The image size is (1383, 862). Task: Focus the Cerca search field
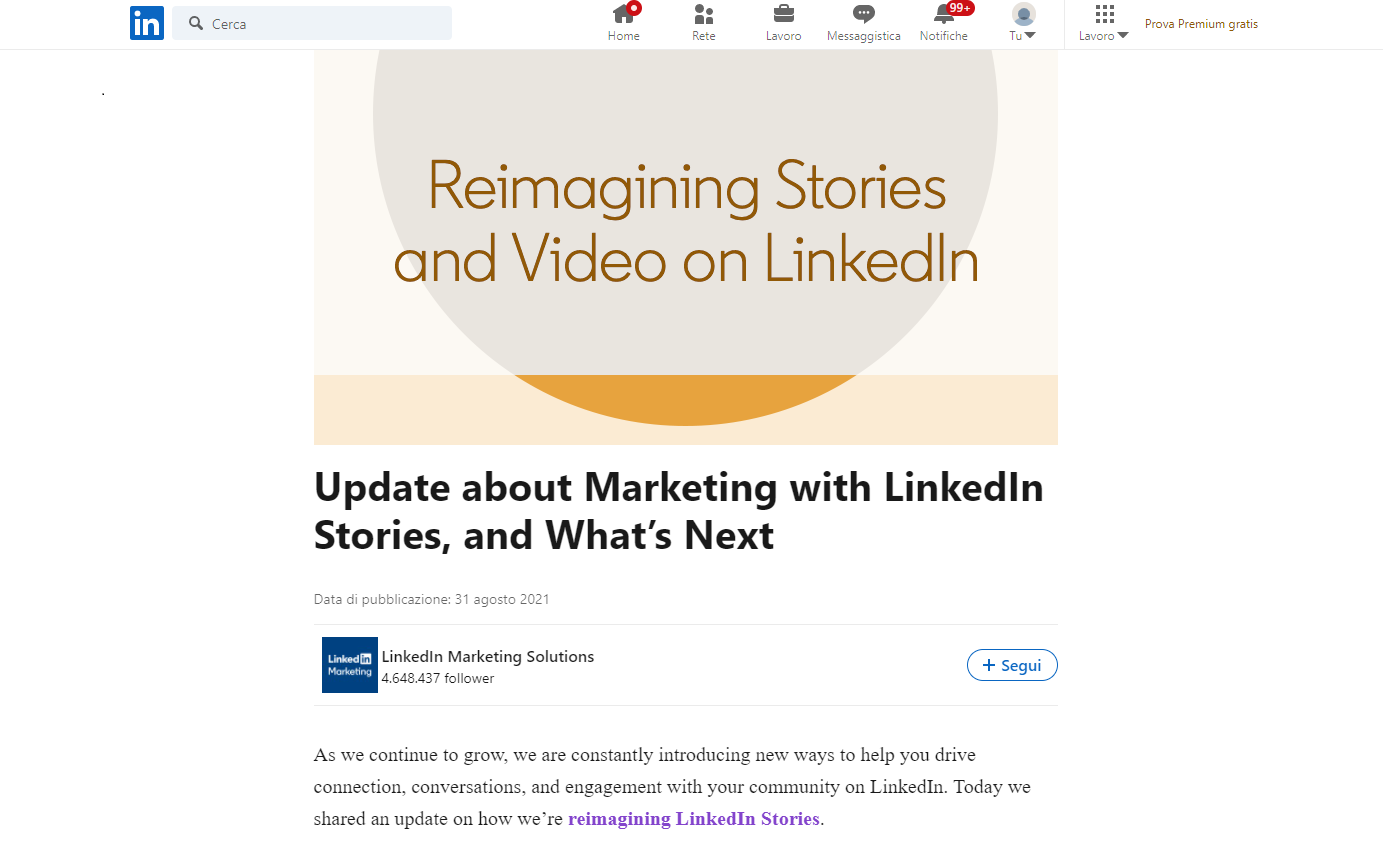[x=312, y=23]
